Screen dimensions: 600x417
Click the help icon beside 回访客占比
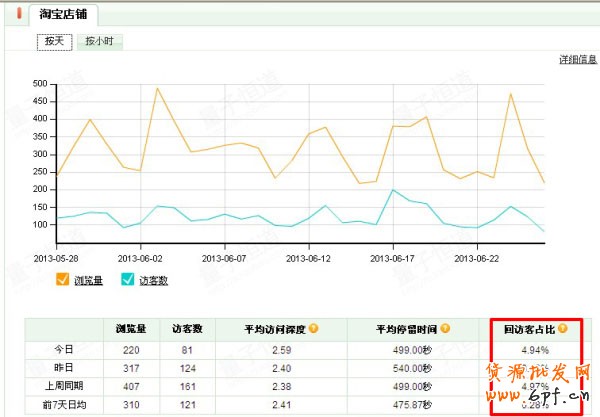[x=563, y=328]
